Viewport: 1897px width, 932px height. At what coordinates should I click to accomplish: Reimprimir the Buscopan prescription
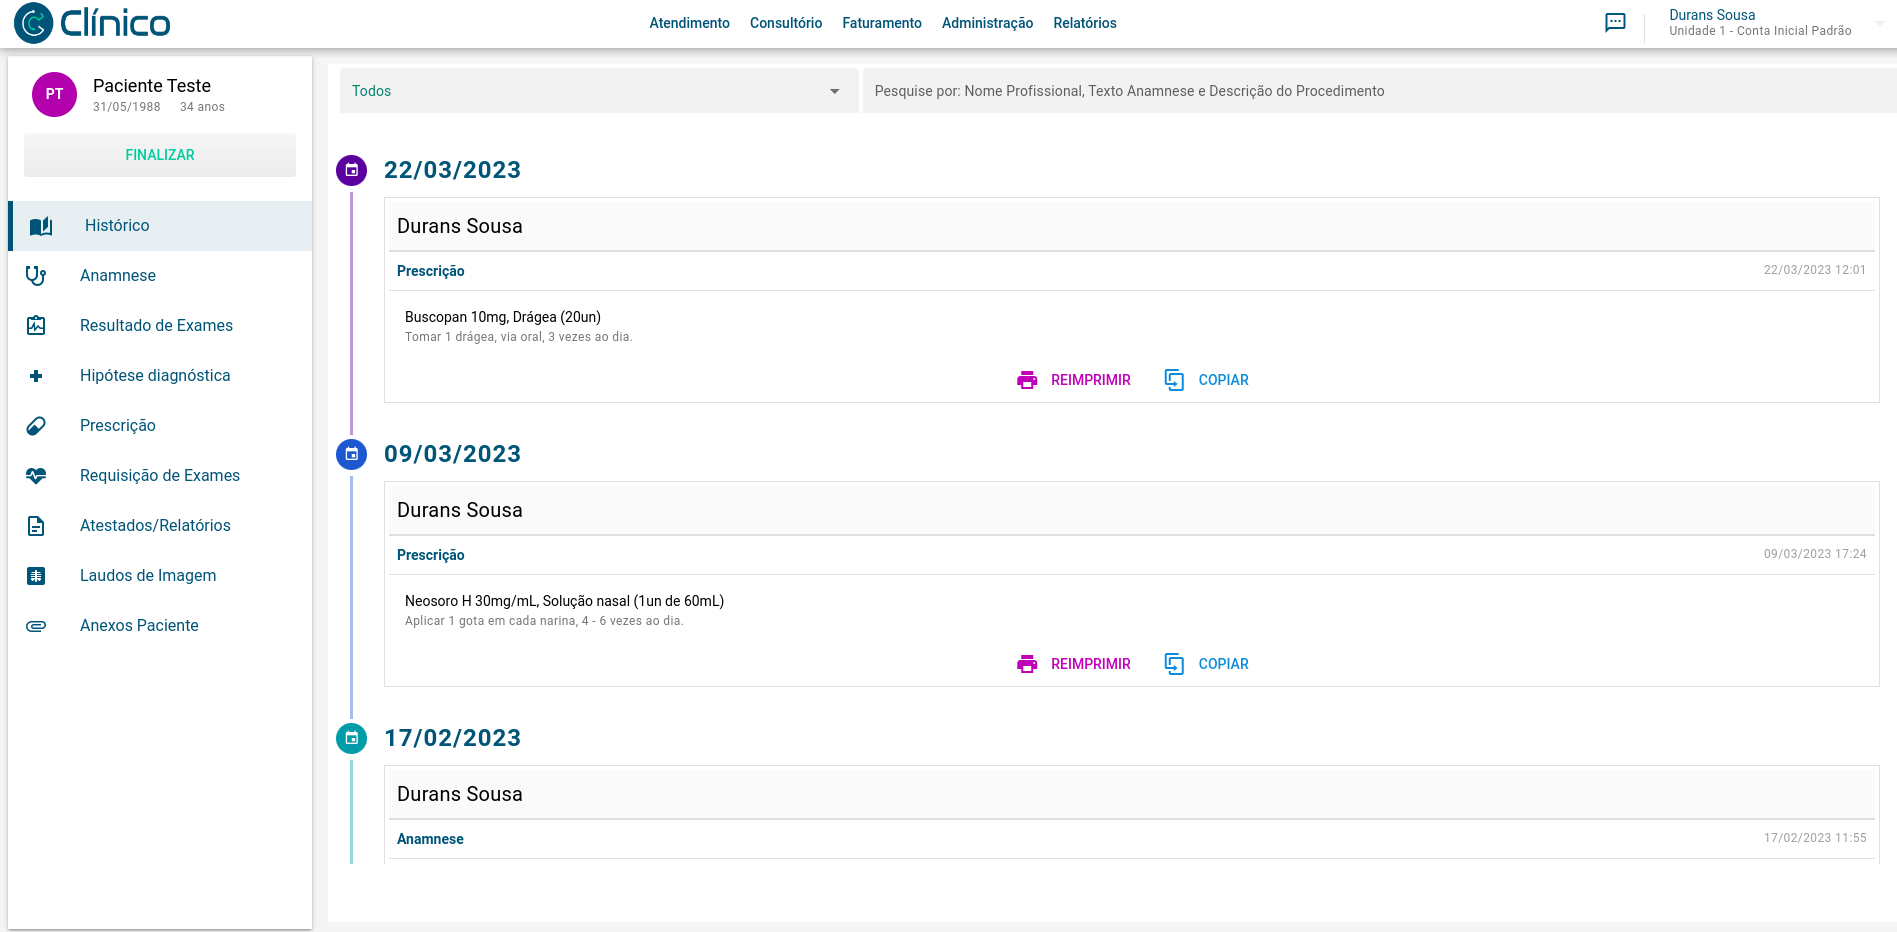(x=1074, y=380)
